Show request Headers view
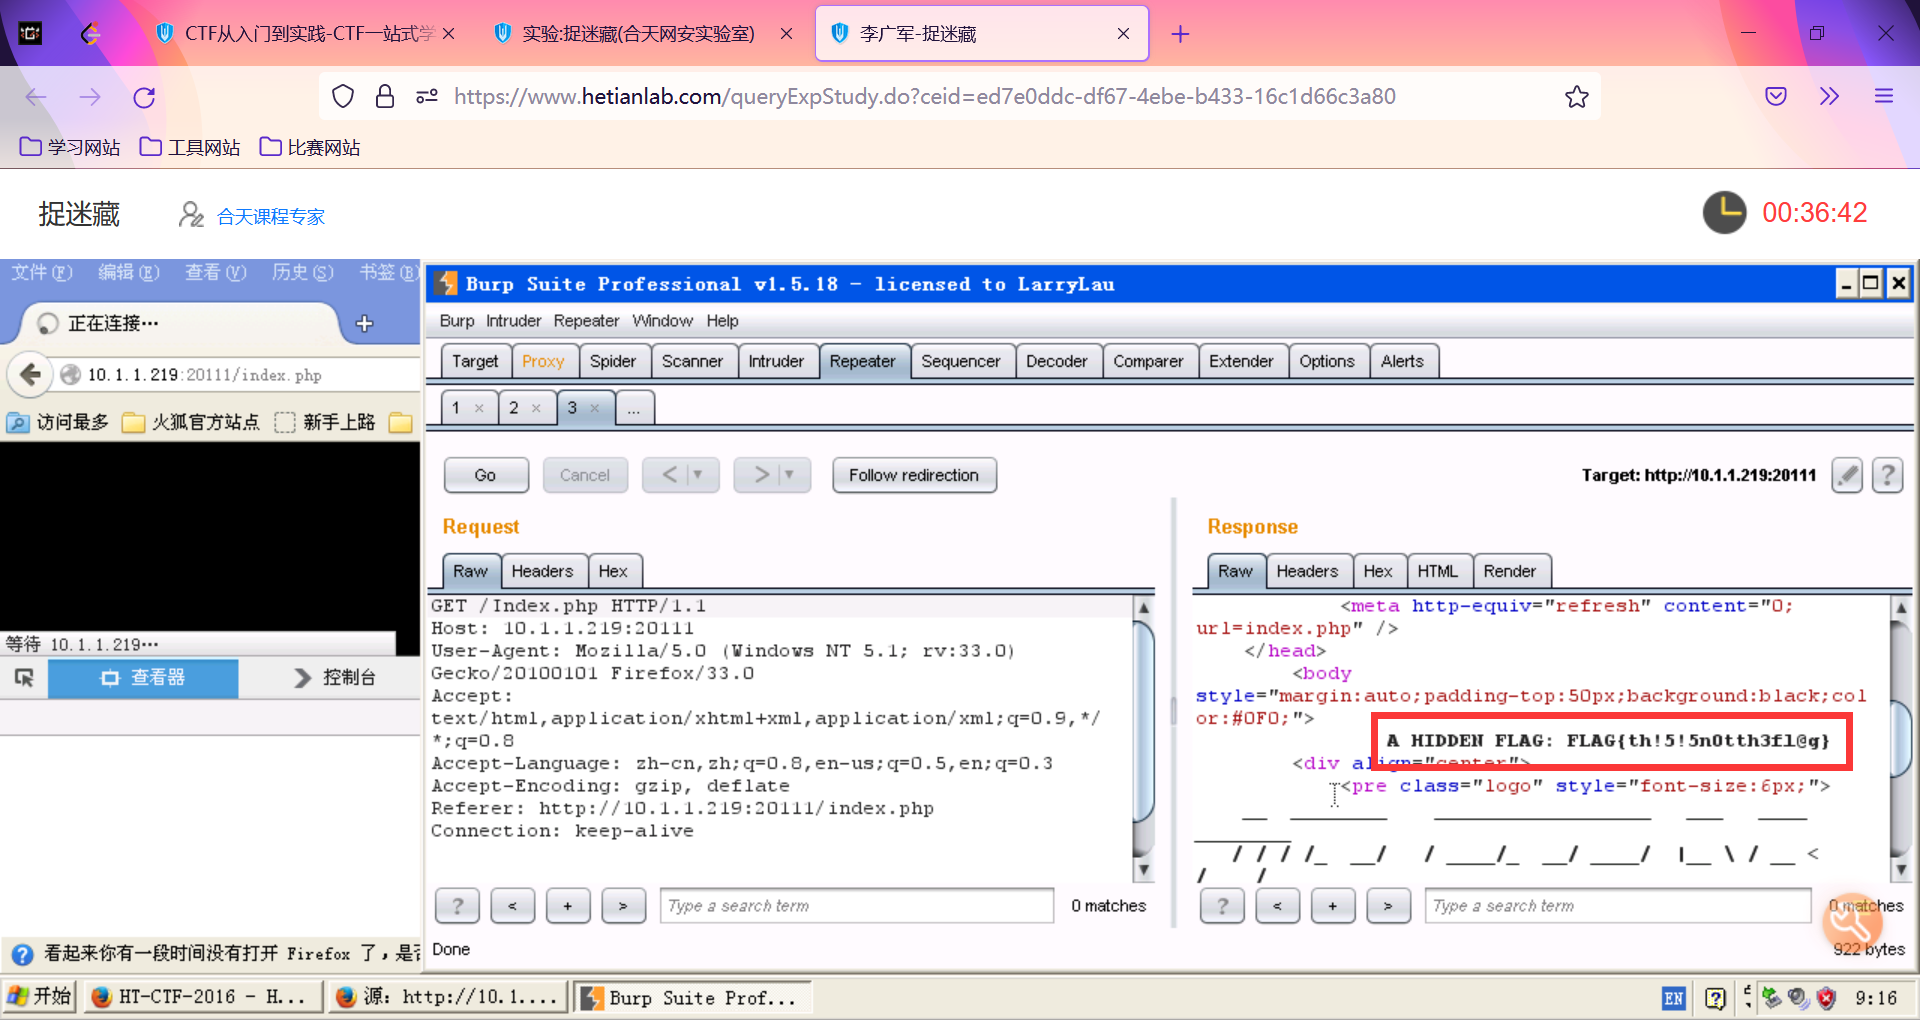This screenshot has width=1920, height=1020. pyautogui.click(x=542, y=571)
